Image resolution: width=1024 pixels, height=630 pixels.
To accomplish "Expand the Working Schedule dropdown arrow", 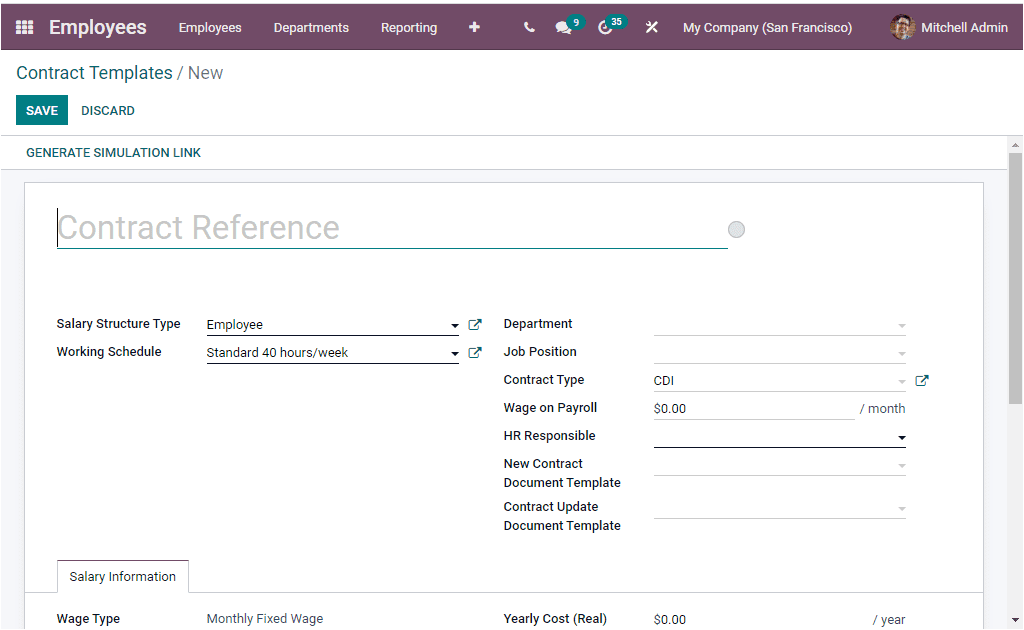I will (x=454, y=352).
